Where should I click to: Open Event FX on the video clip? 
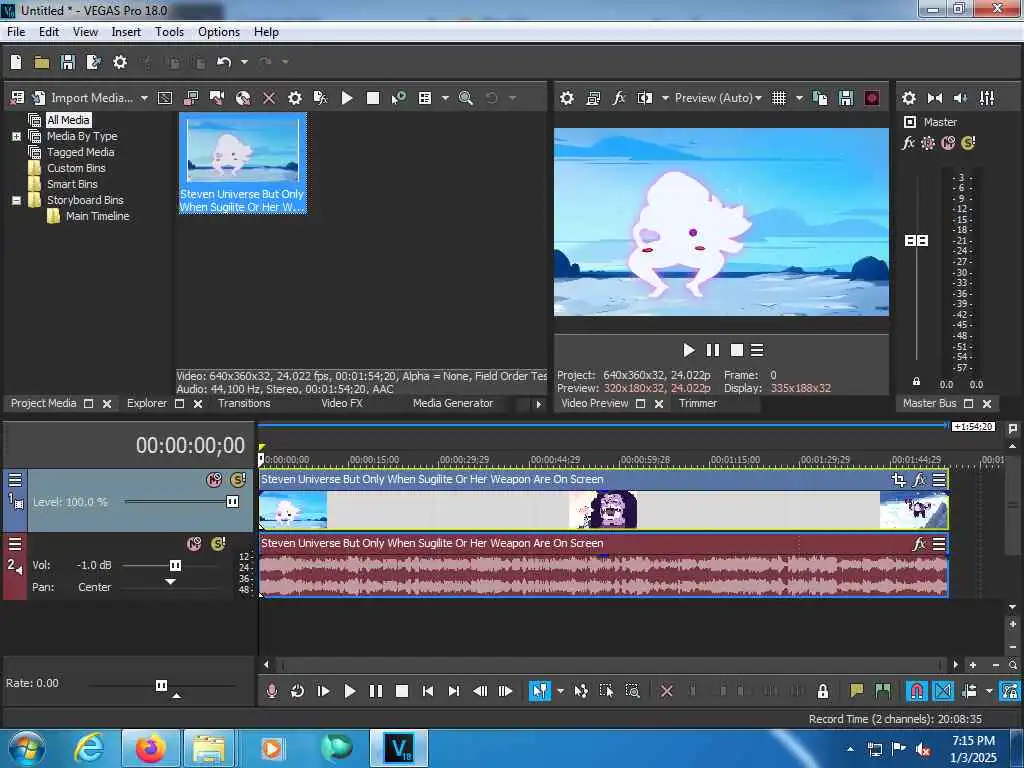920,480
